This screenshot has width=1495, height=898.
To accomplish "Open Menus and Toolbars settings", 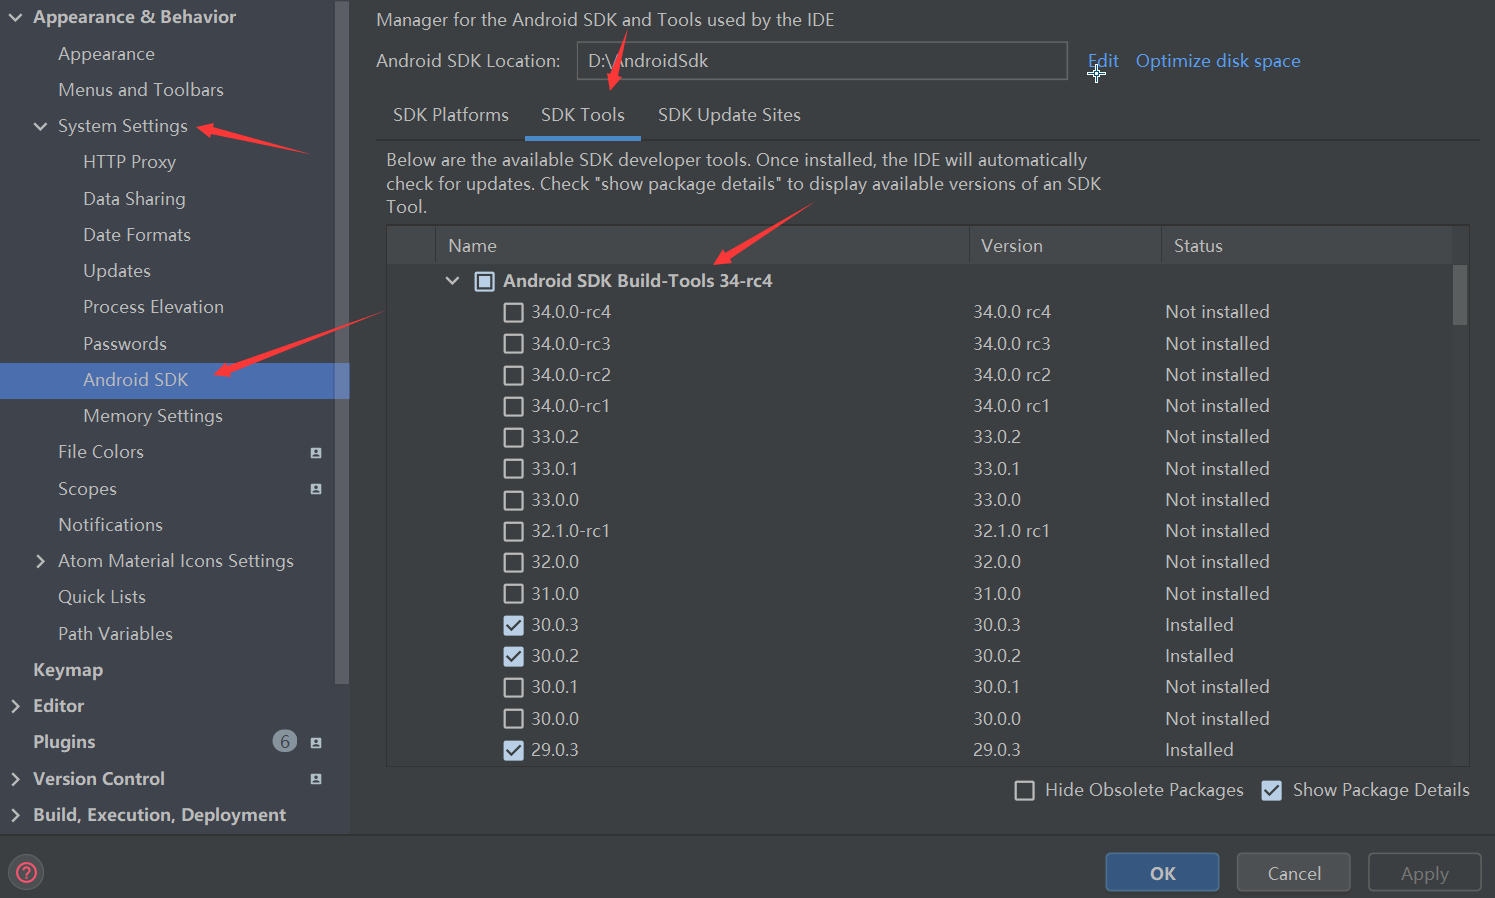I will click(x=141, y=90).
